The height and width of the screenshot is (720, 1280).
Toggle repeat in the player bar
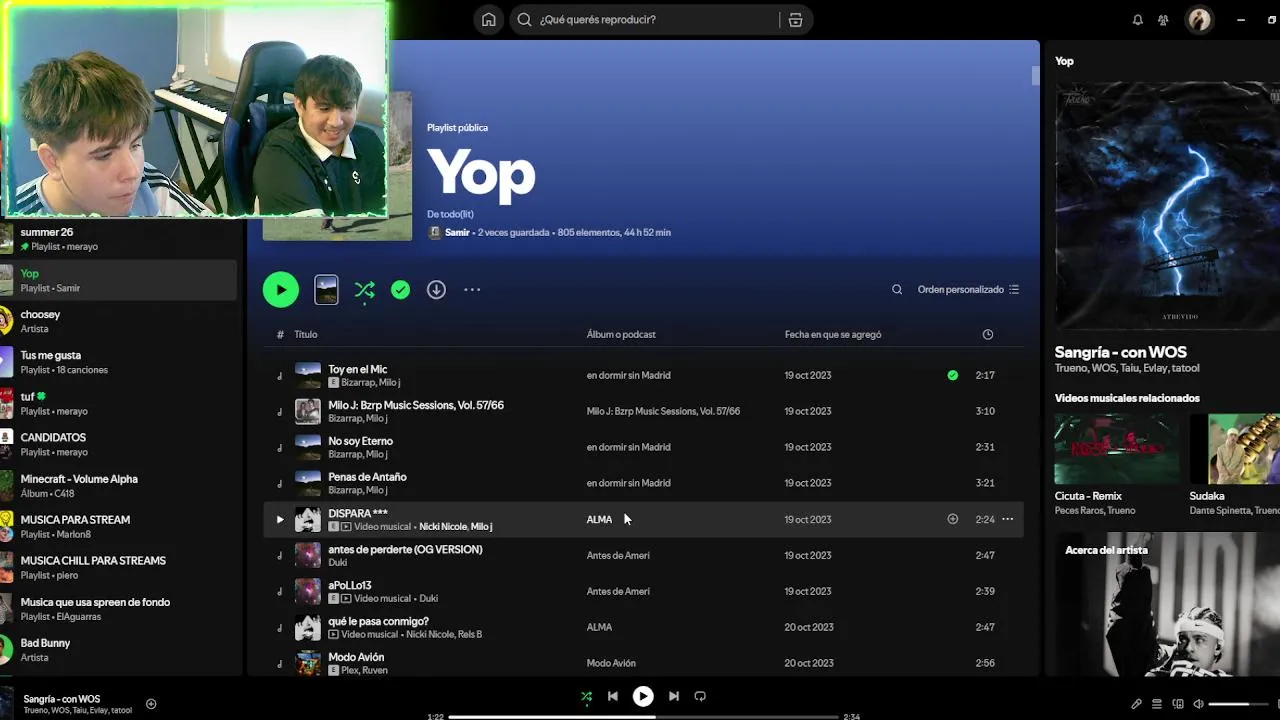coord(700,696)
